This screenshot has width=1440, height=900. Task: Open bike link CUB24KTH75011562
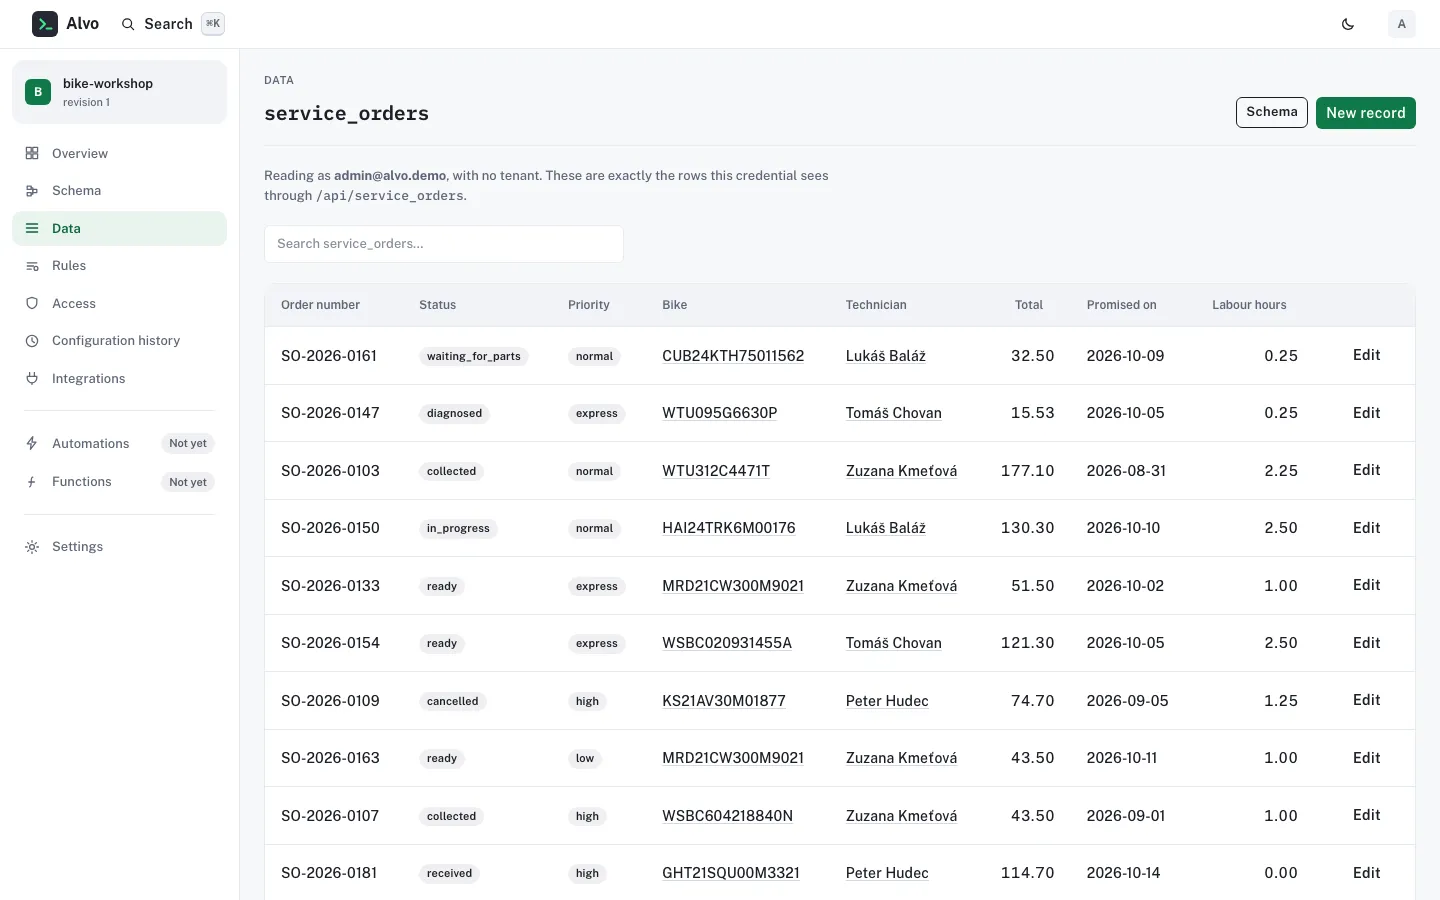click(733, 356)
